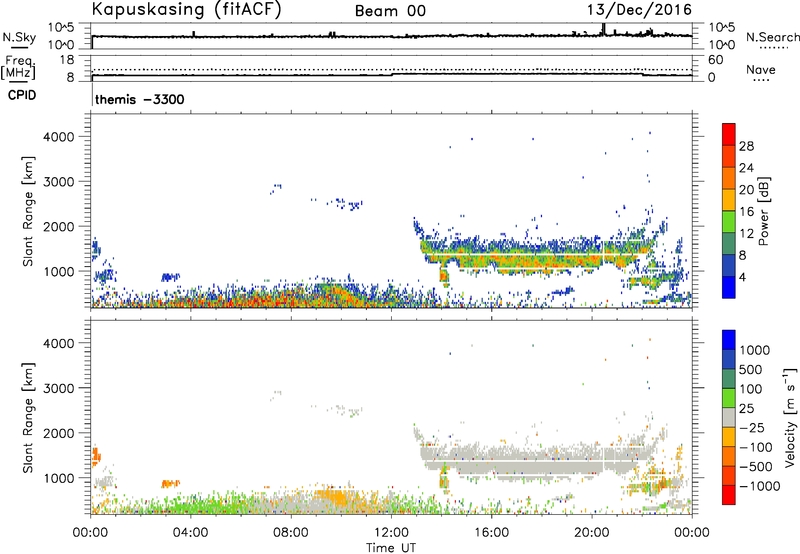Click the '4000' tick of the power panel
Screen dimensions: 800x554
(59, 137)
